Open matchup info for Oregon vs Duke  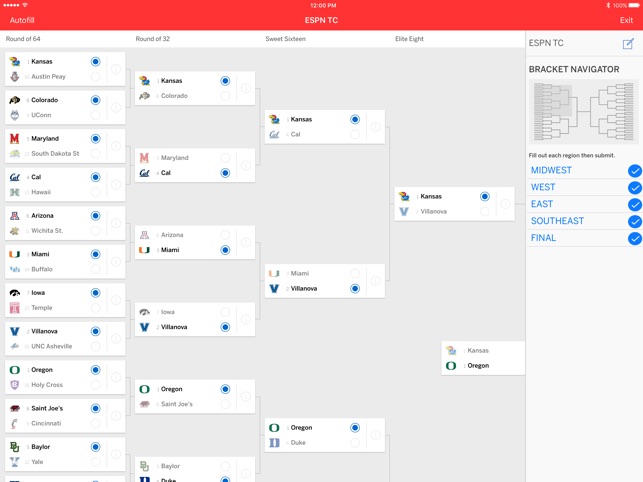(x=375, y=435)
